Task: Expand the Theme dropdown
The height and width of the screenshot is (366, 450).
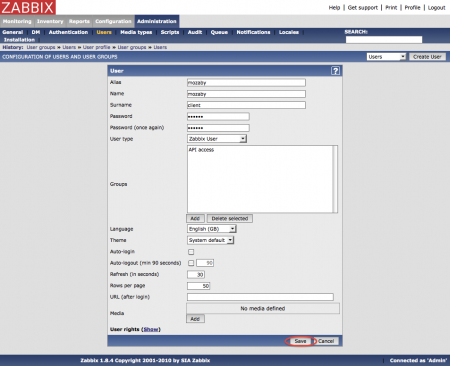Action: [210, 240]
